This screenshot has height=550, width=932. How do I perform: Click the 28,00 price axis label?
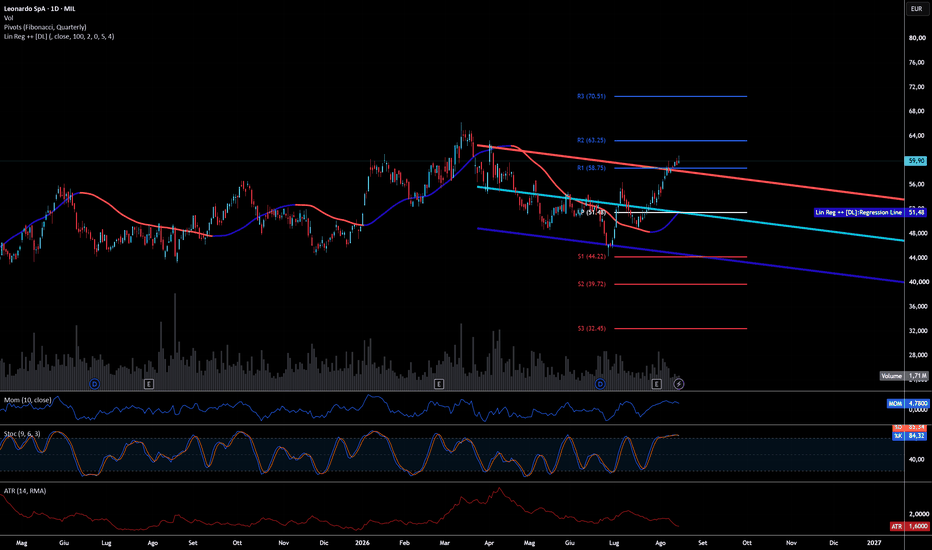tap(917, 355)
